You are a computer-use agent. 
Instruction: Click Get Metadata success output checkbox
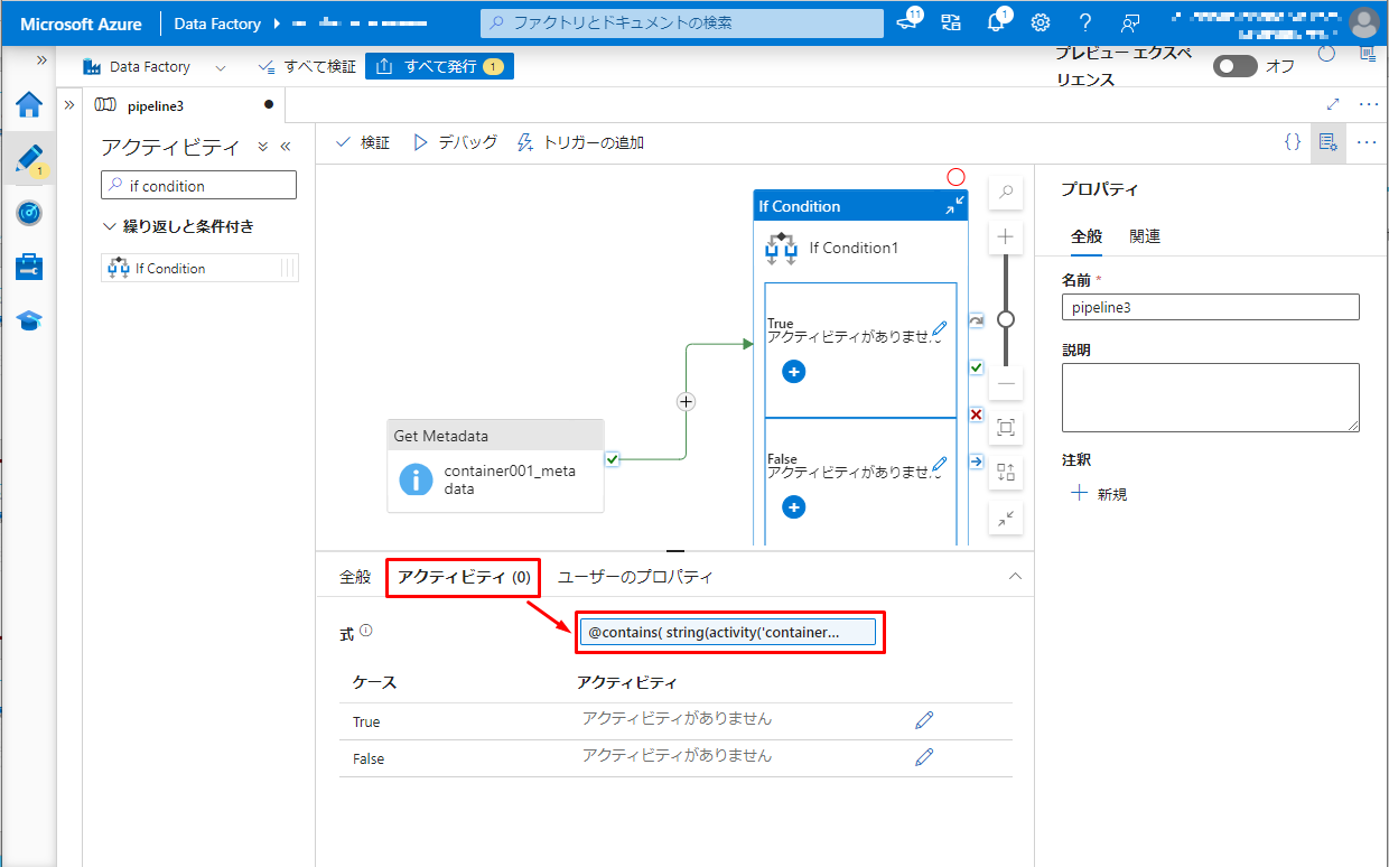click(x=613, y=459)
